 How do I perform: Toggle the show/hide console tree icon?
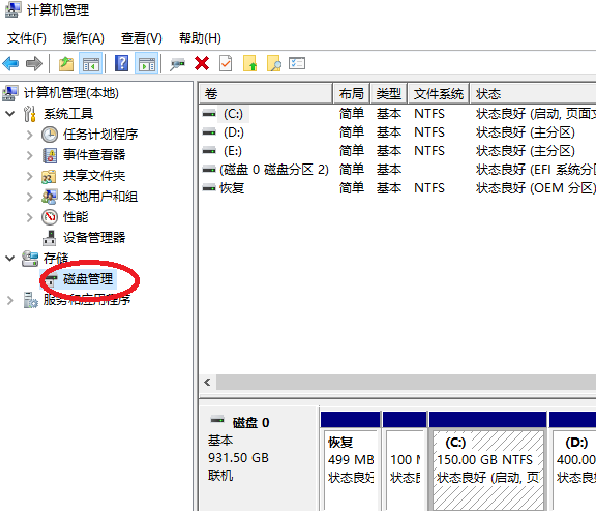(x=91, y=63)
